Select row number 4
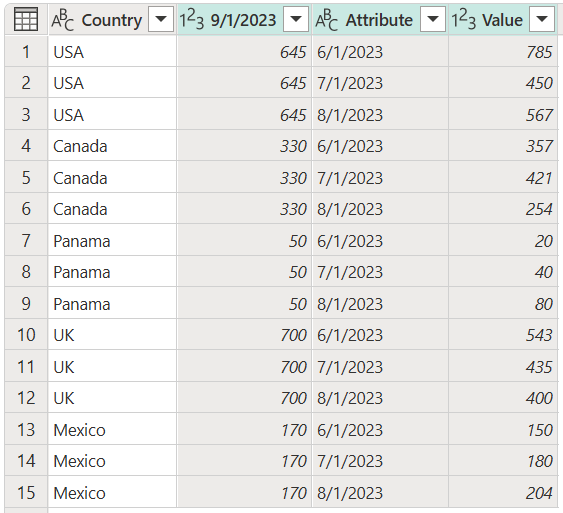 pos(26,146)
